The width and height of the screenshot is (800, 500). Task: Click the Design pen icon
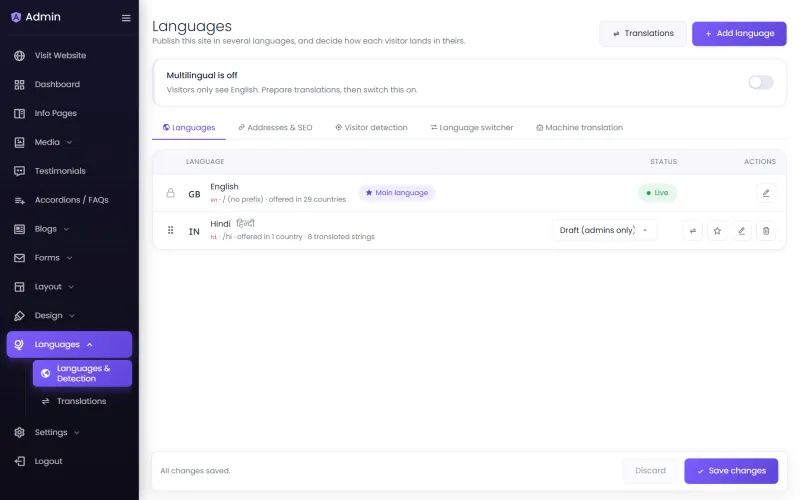pyautogui.click(x=19, y=316)
